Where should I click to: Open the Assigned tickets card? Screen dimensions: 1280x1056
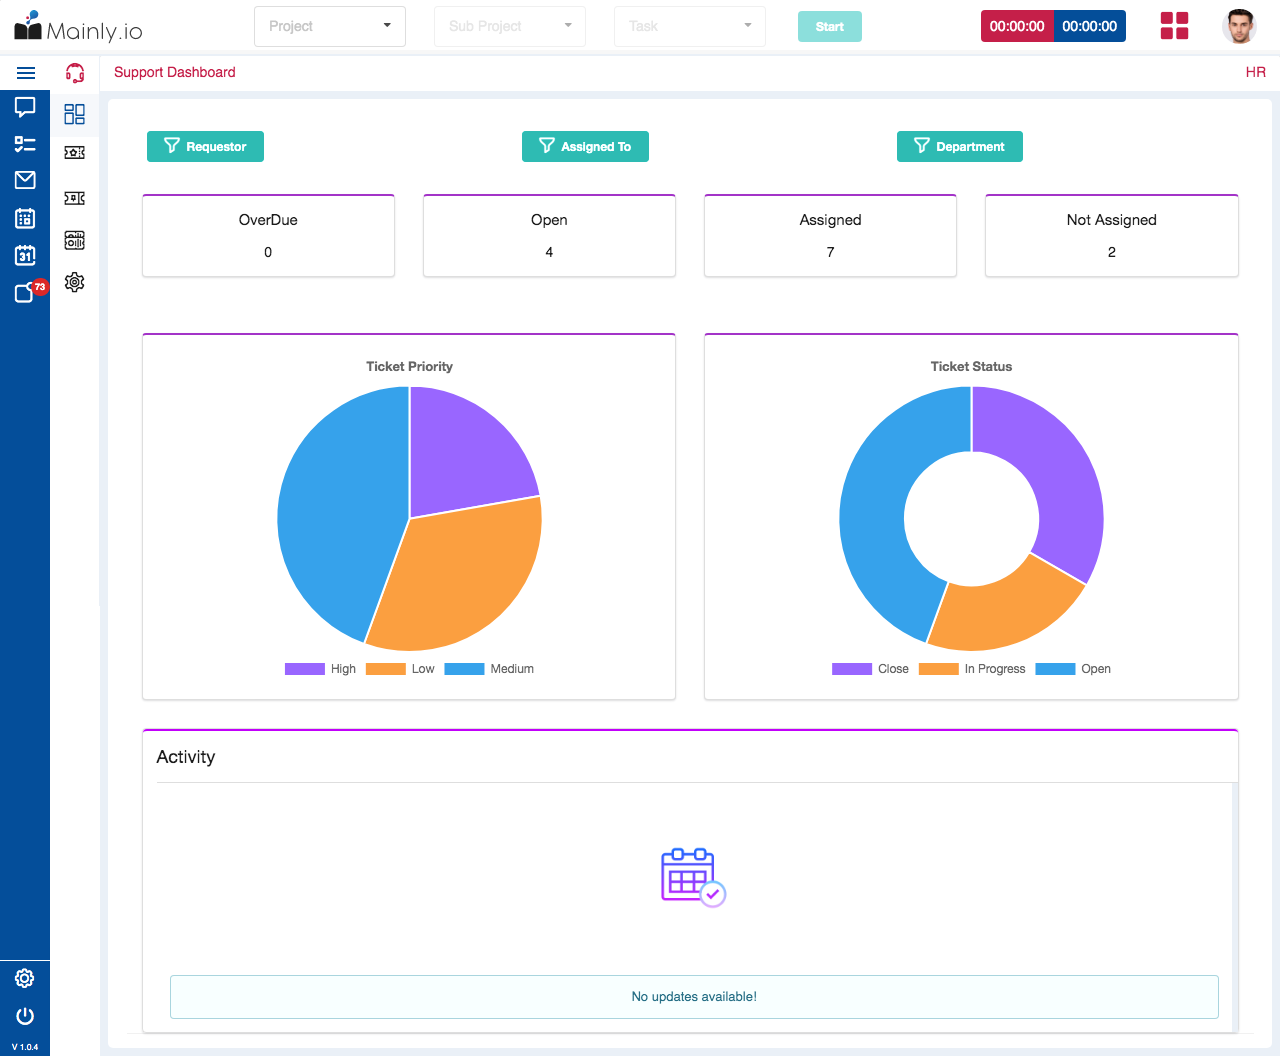[830, 236]
